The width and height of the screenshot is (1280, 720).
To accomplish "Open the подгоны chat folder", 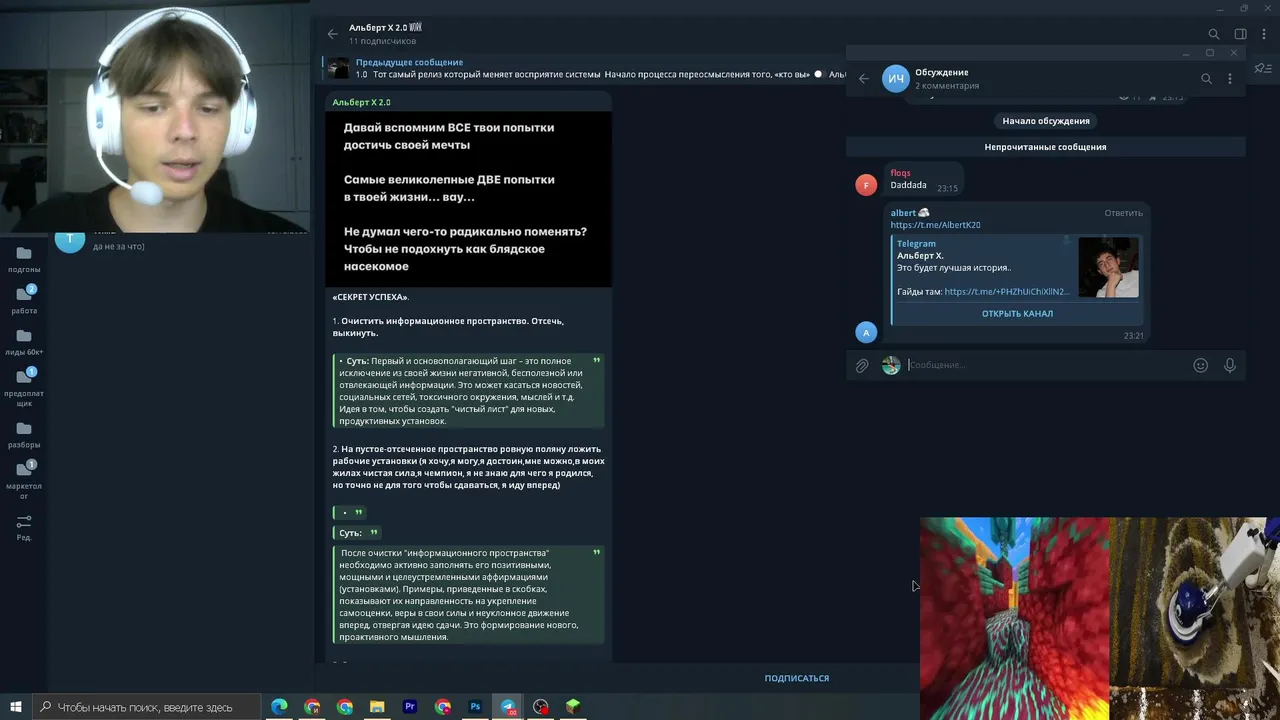I will (24, 260).
